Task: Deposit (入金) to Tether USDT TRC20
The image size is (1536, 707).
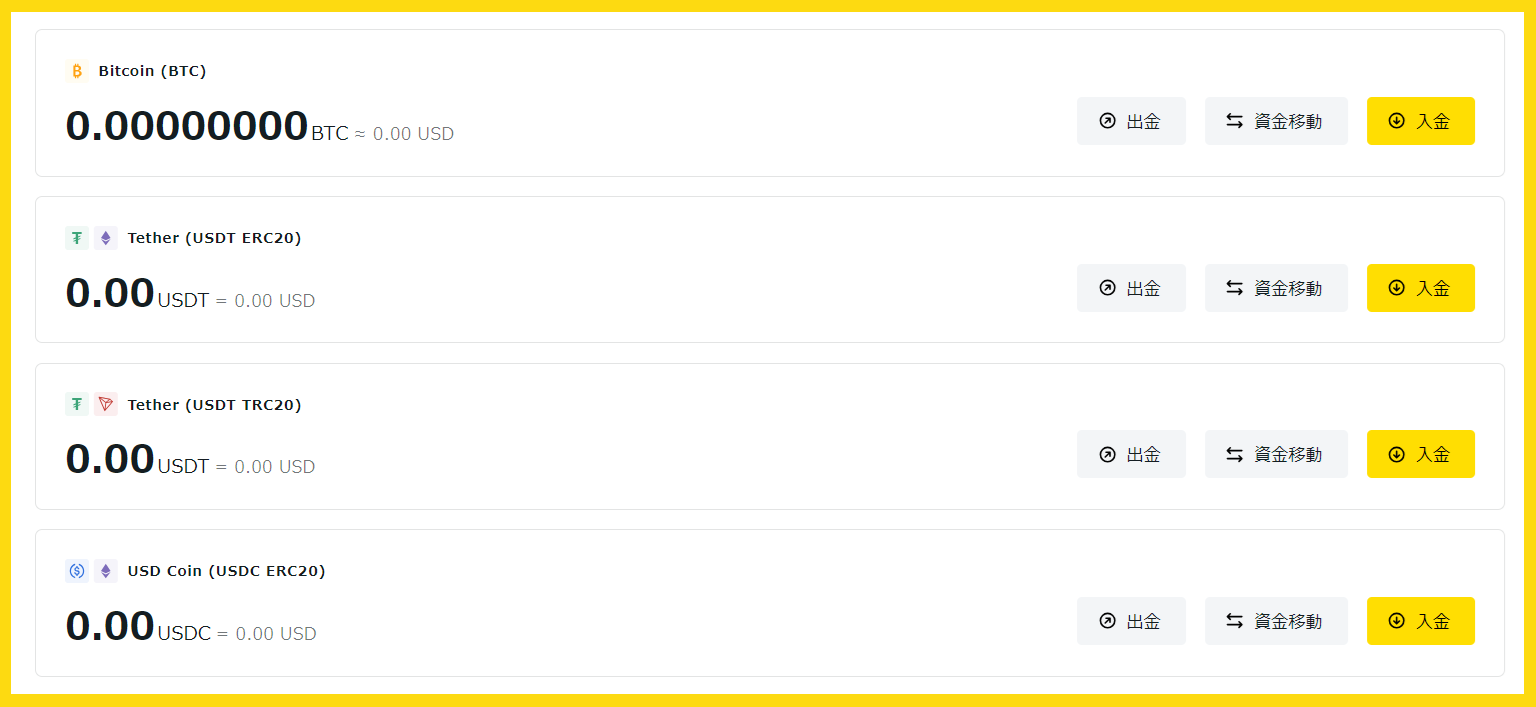Action: (x=1420, y=454)
